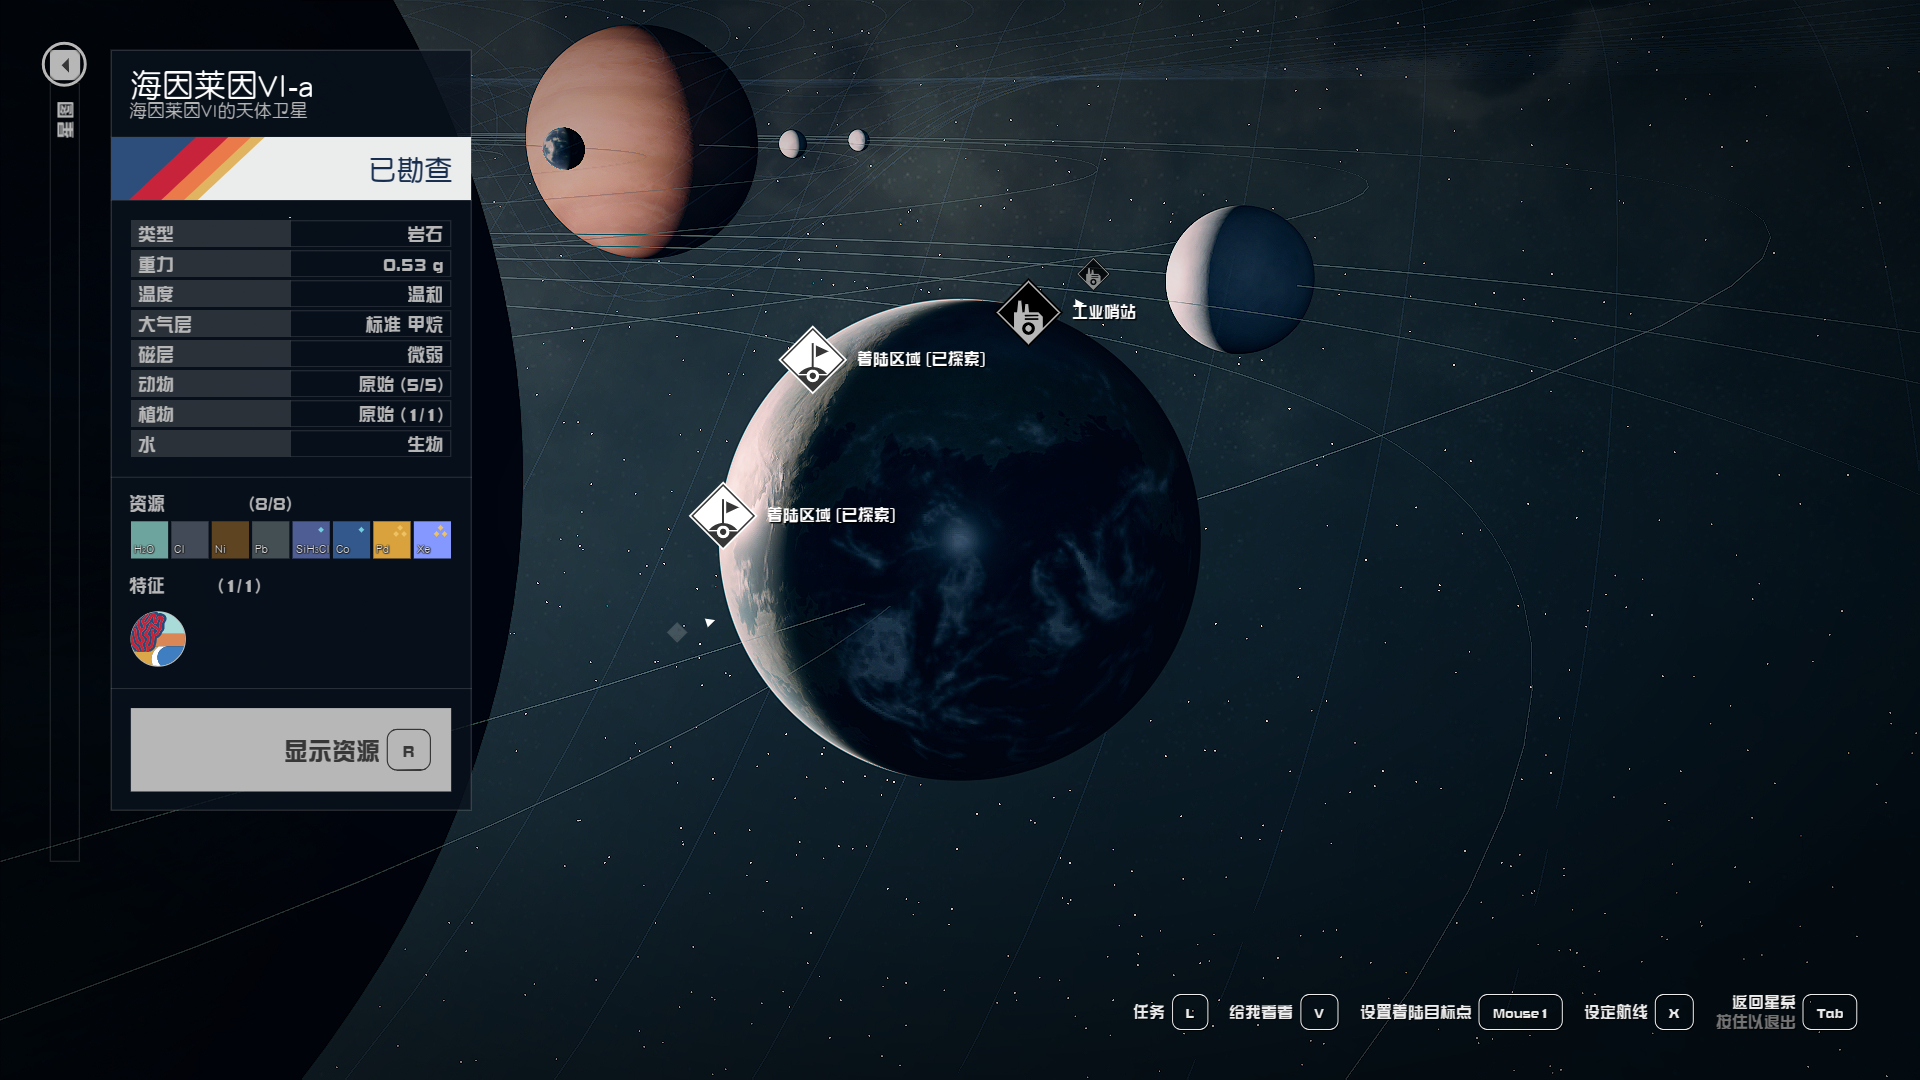Image resolution: width=1920 pixels, height=1080 pixels.
Task: Click the 资源 (8/8) header
Action: pos(211,504)
